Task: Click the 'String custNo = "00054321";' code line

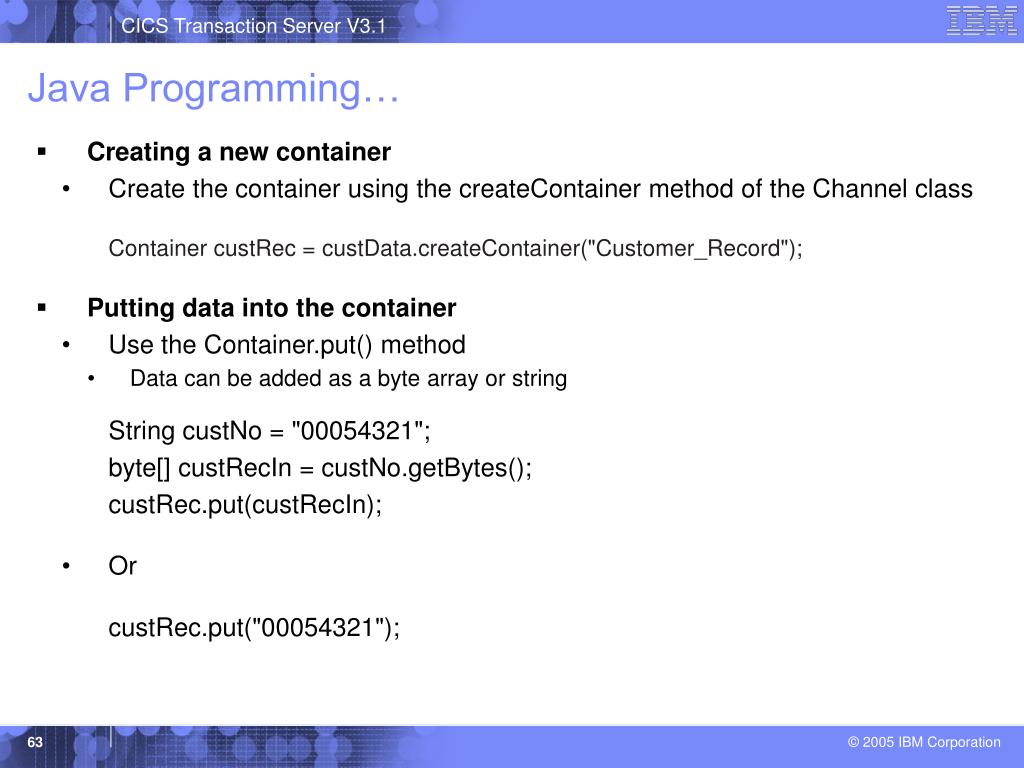Action: 270,431
